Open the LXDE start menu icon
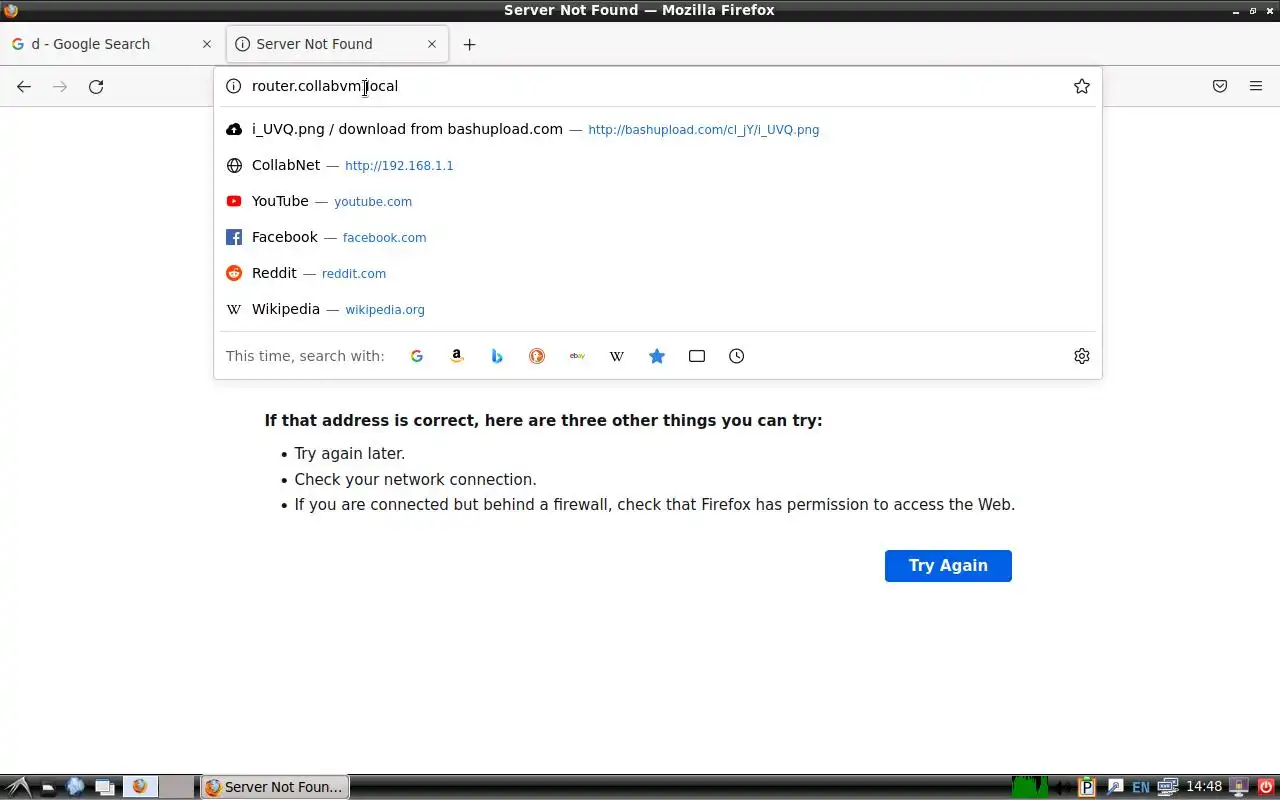The image size is (1280, 800). [x=18, y=787]
